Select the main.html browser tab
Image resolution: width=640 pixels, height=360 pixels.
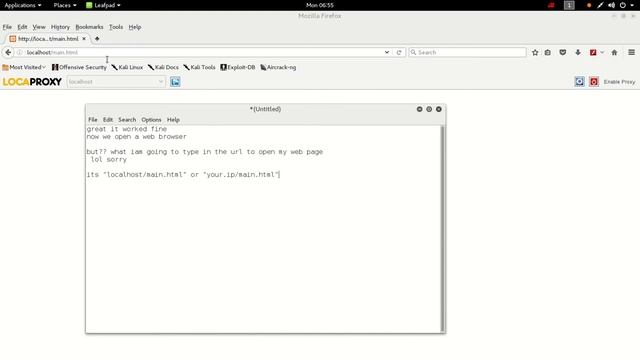48,39
